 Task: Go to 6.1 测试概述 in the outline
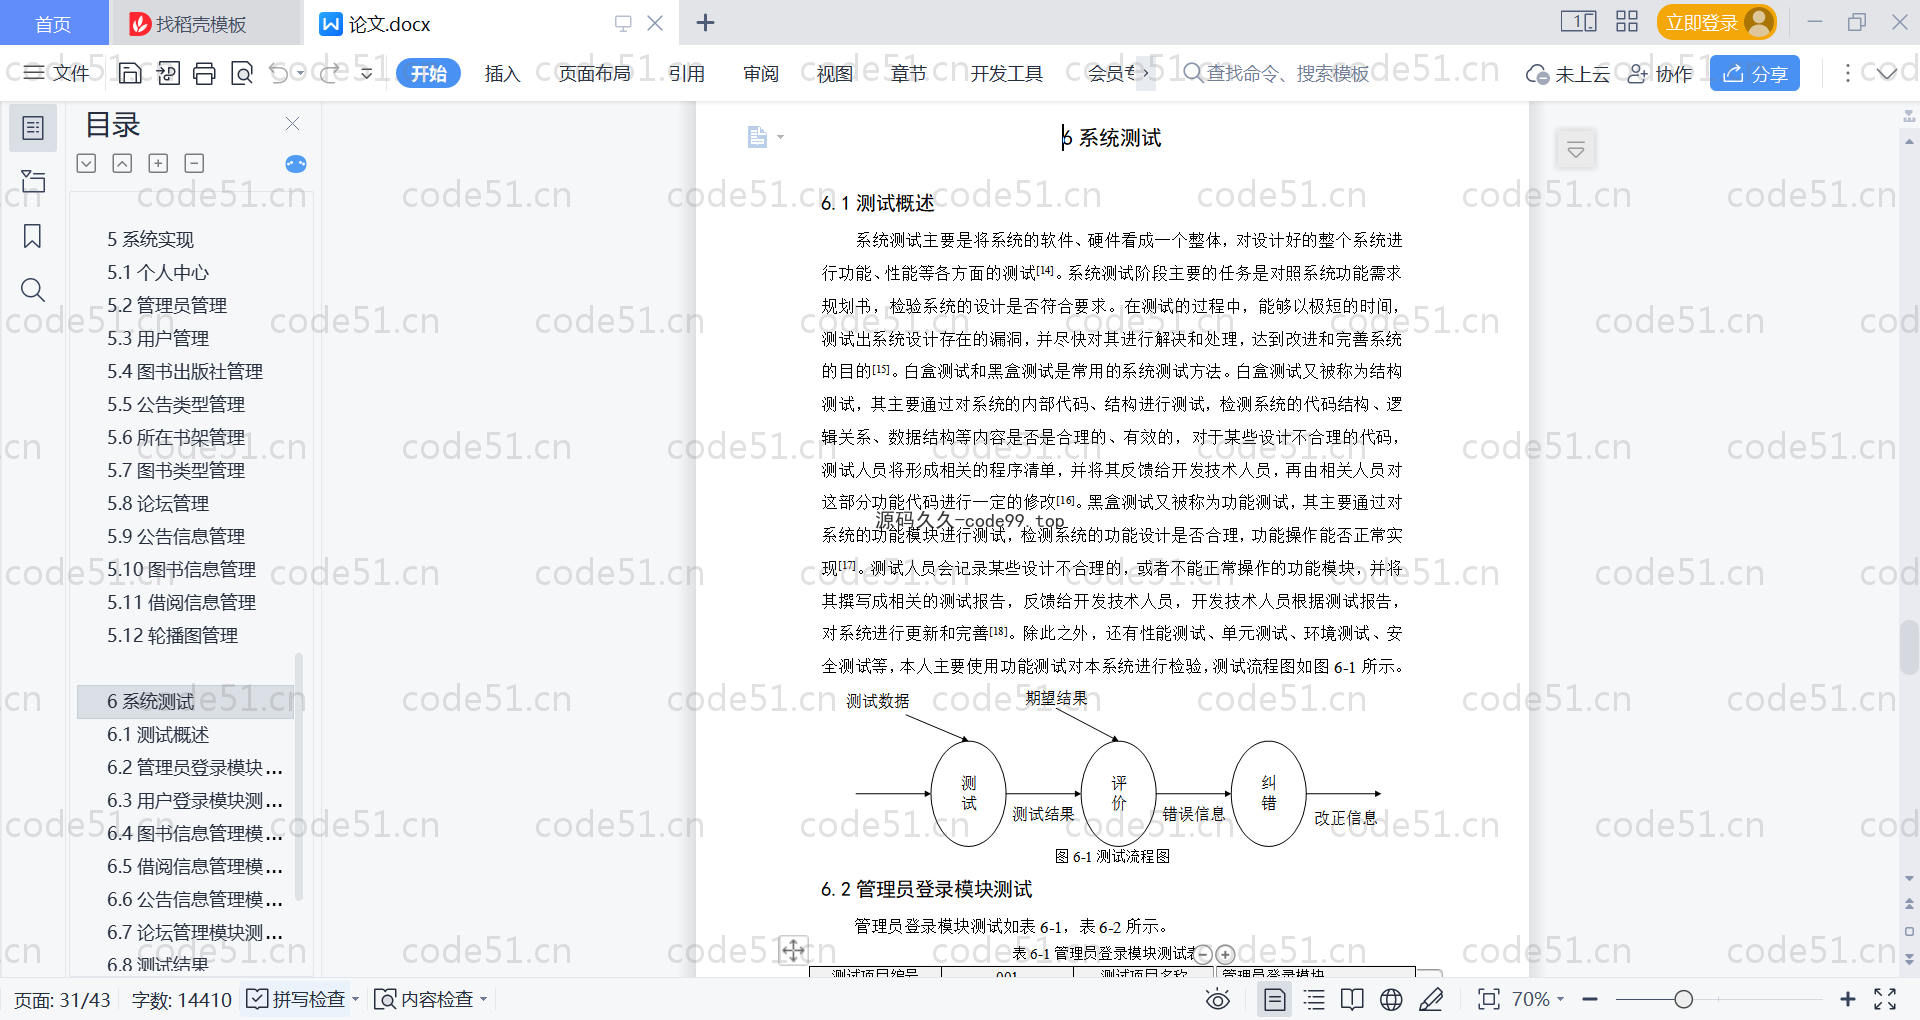158,734
